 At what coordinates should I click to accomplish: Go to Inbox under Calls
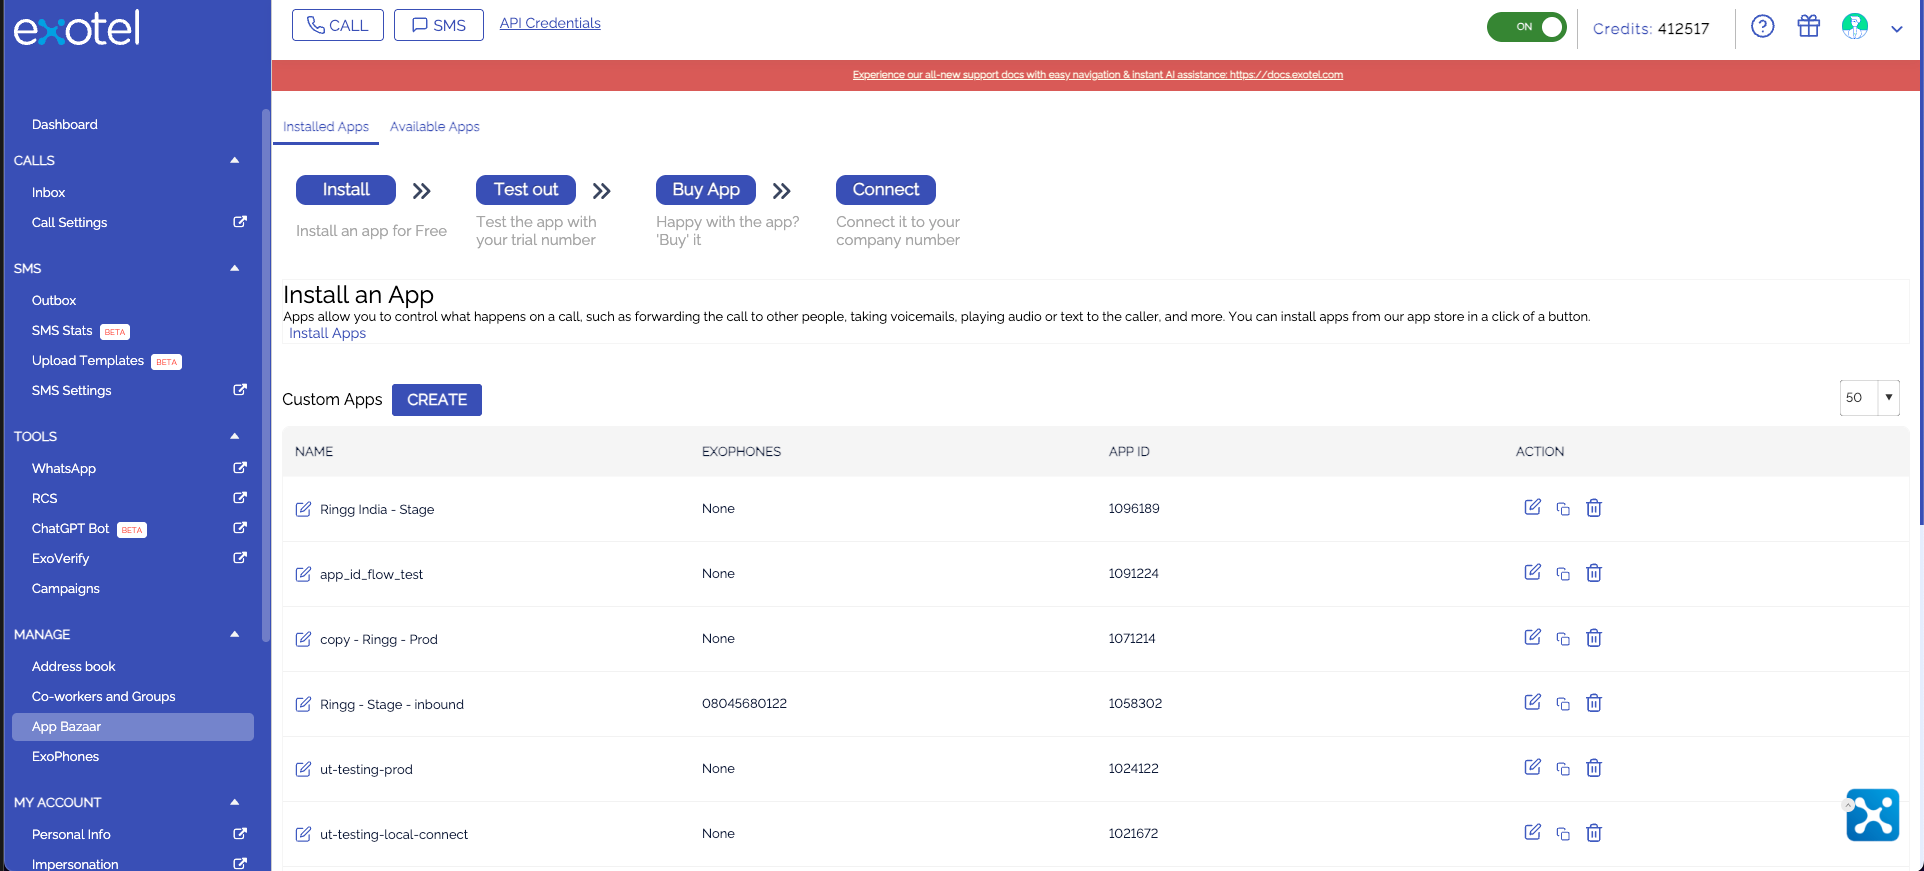click(x=48, y=192)
